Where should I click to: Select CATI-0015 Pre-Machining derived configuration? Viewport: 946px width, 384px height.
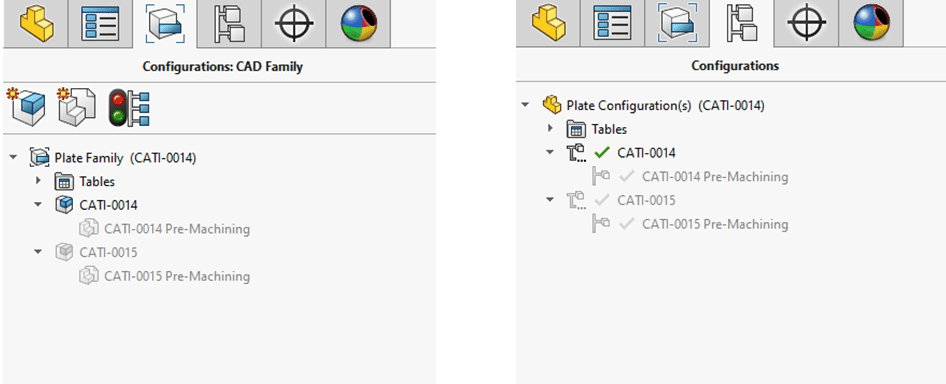(x=715, y=224)
